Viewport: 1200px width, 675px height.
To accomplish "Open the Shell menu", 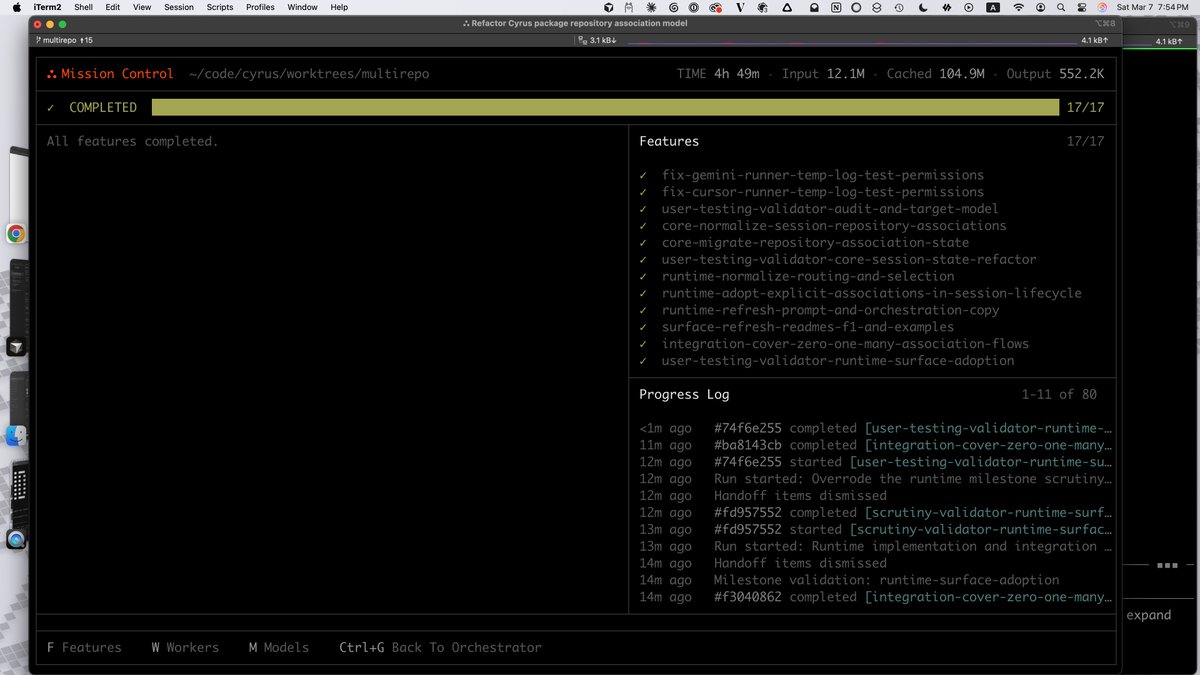I will 83,7.
